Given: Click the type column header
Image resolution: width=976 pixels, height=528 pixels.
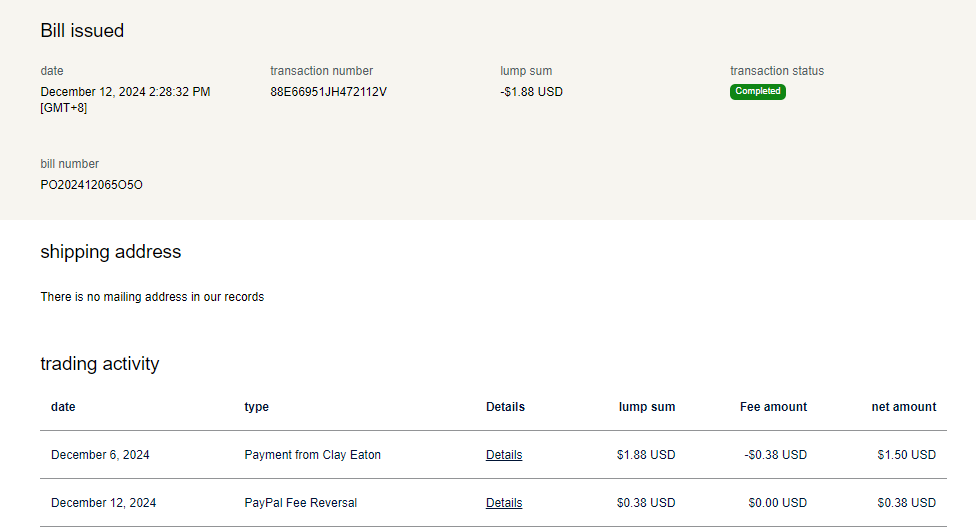Looking at the screenshot, I should click(256, 407).
